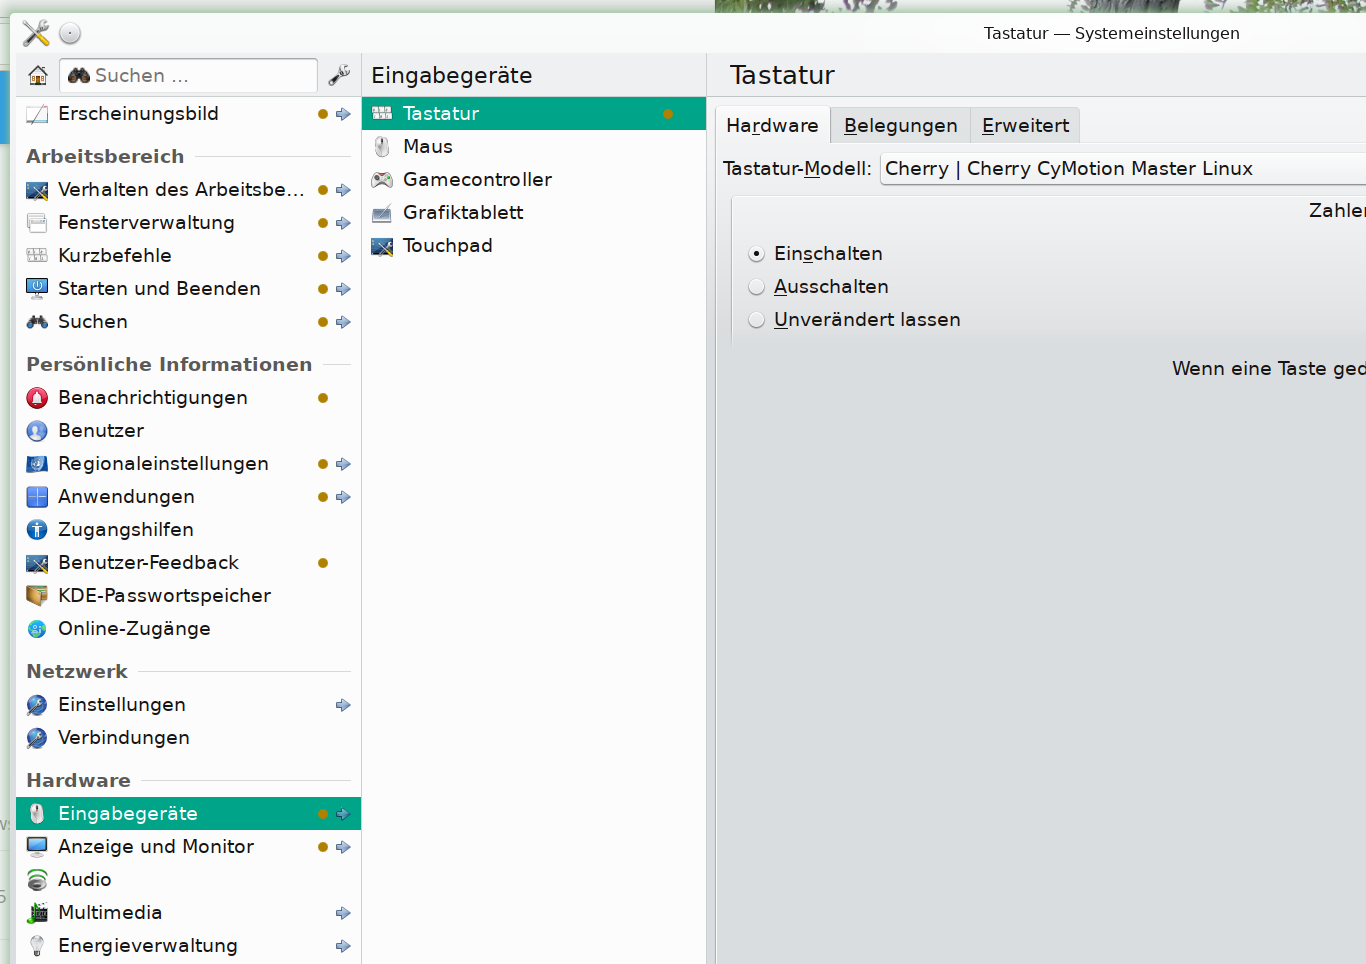Select the Maus module icon
This screenshot has width=1366, height=964.
point(382,147)
